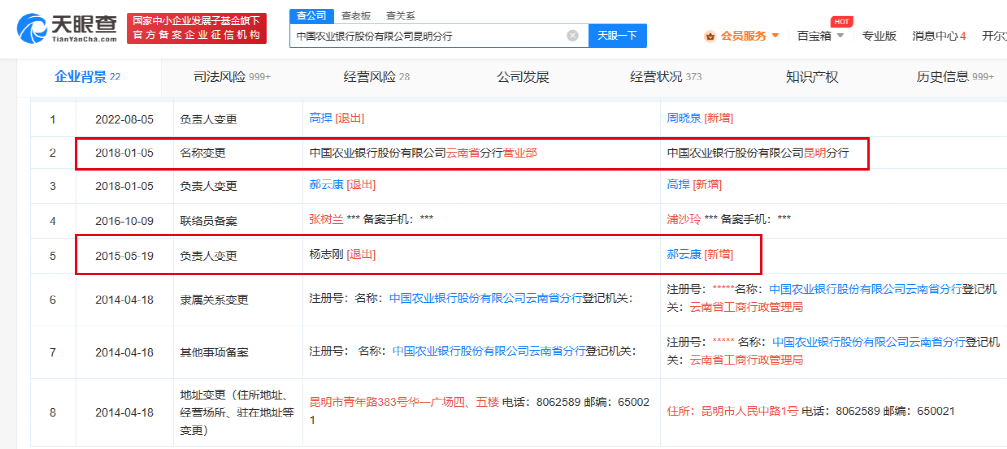1007x449 pixels.
Task: Select the 查公司 search tab
Action: [311, 15]
